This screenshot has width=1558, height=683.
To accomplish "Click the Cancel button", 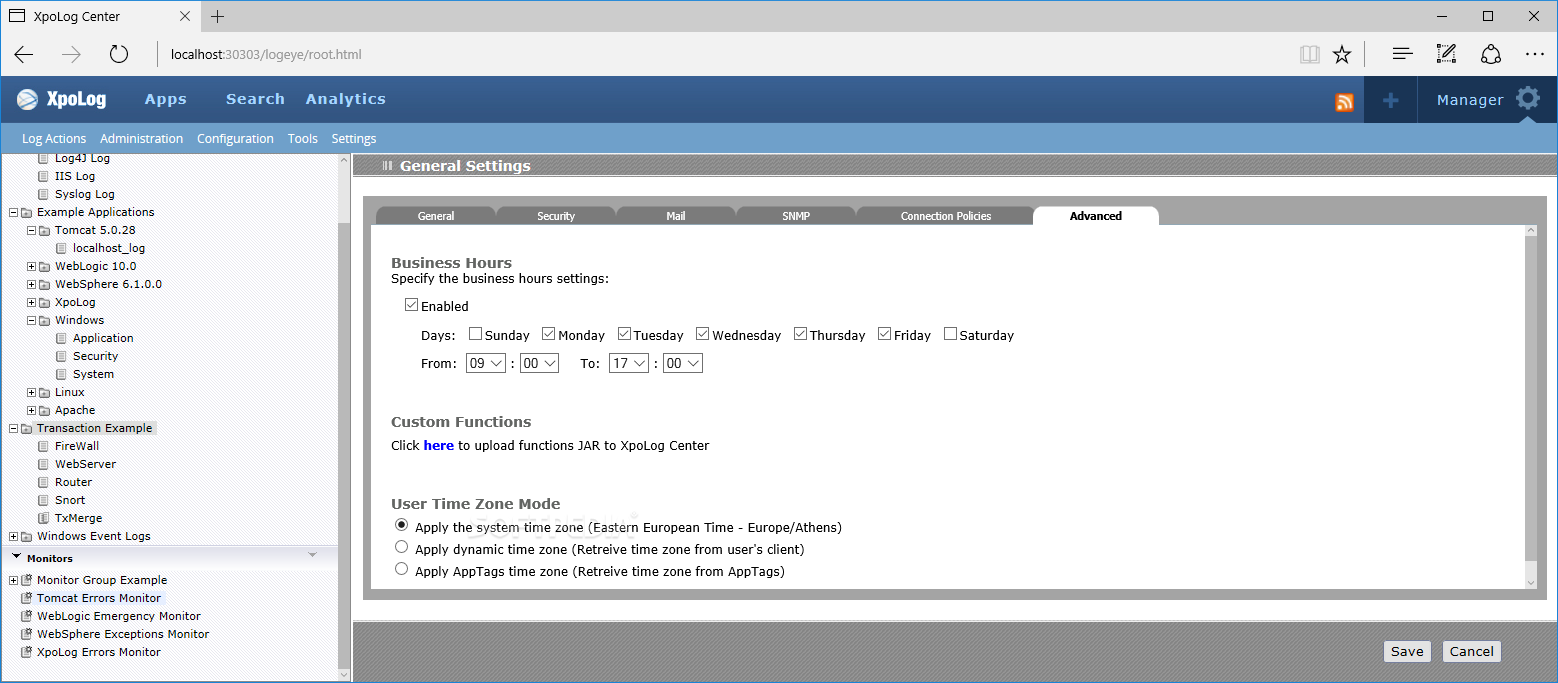I will pyautogui.click(x=1472, y=651).
